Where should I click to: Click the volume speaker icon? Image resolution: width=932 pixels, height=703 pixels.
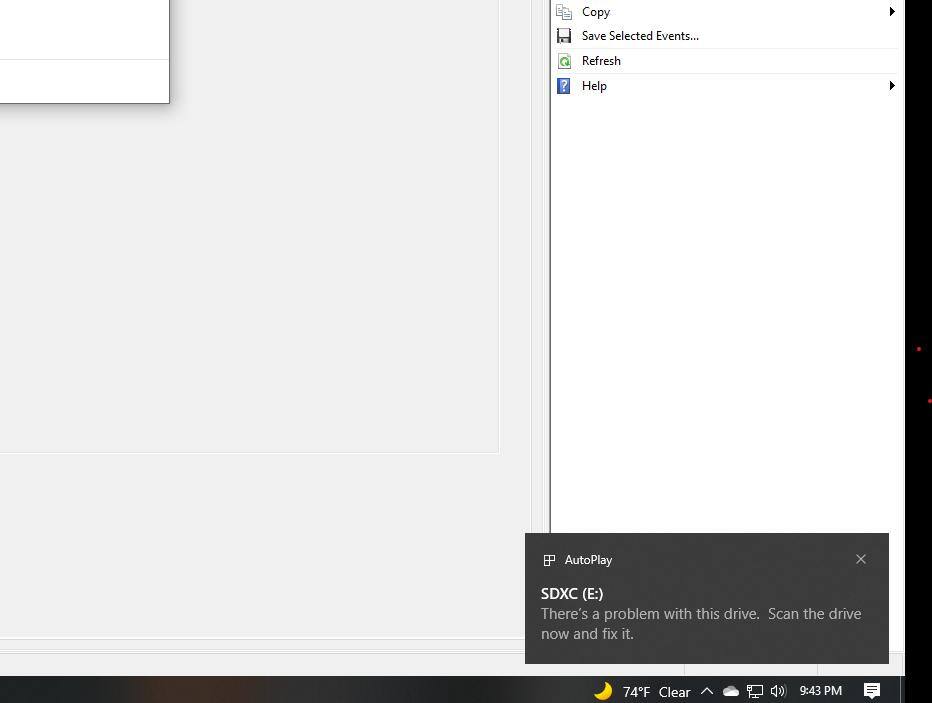[x=778, y=691]
